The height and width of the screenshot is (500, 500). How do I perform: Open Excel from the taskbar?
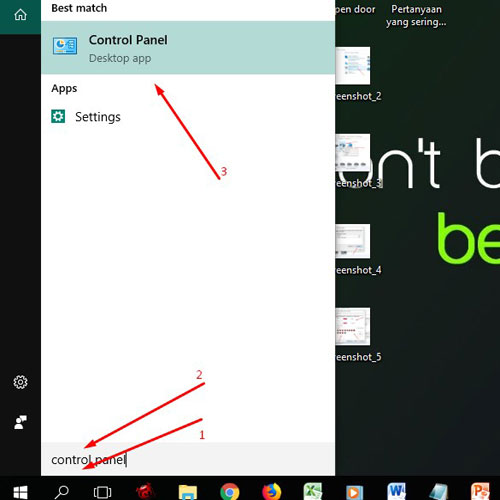313,492
